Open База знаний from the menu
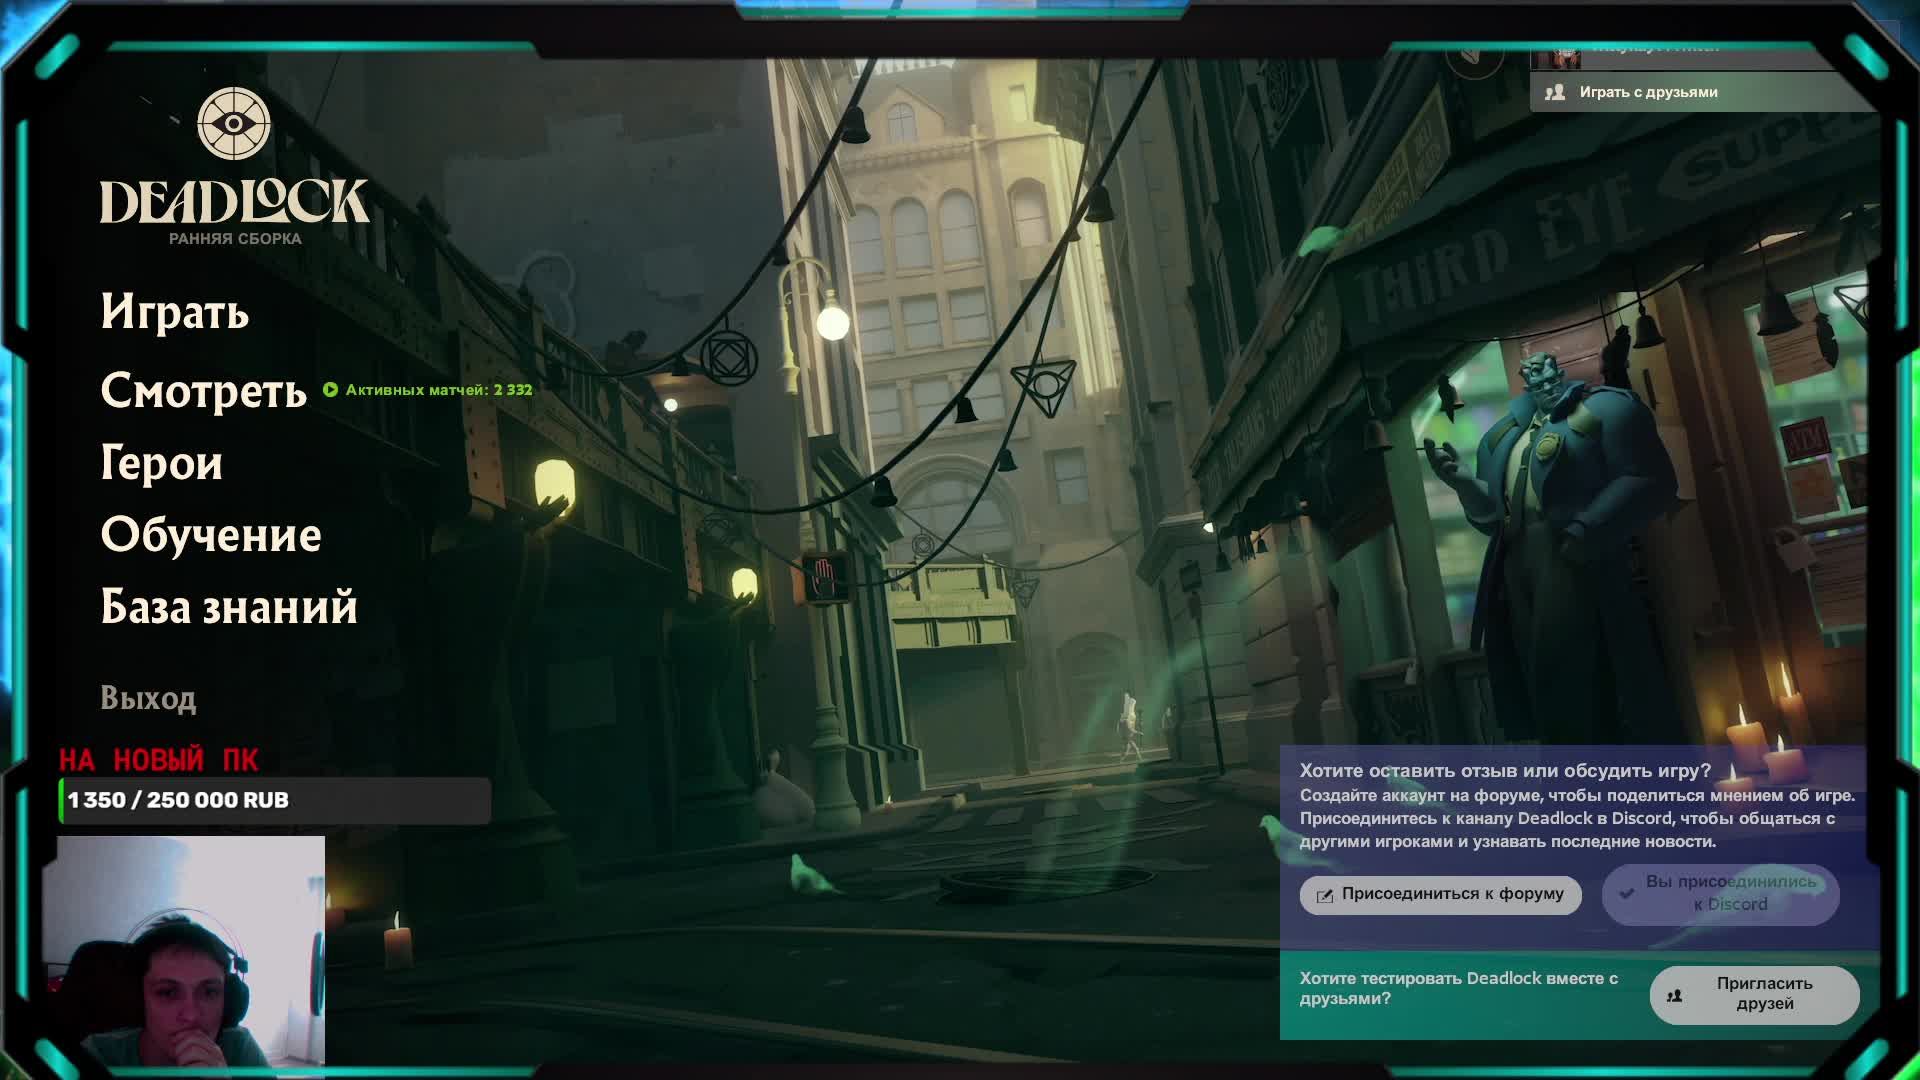The width and height of the screenshot is (1920, 1080). click(x=229, y=607)
